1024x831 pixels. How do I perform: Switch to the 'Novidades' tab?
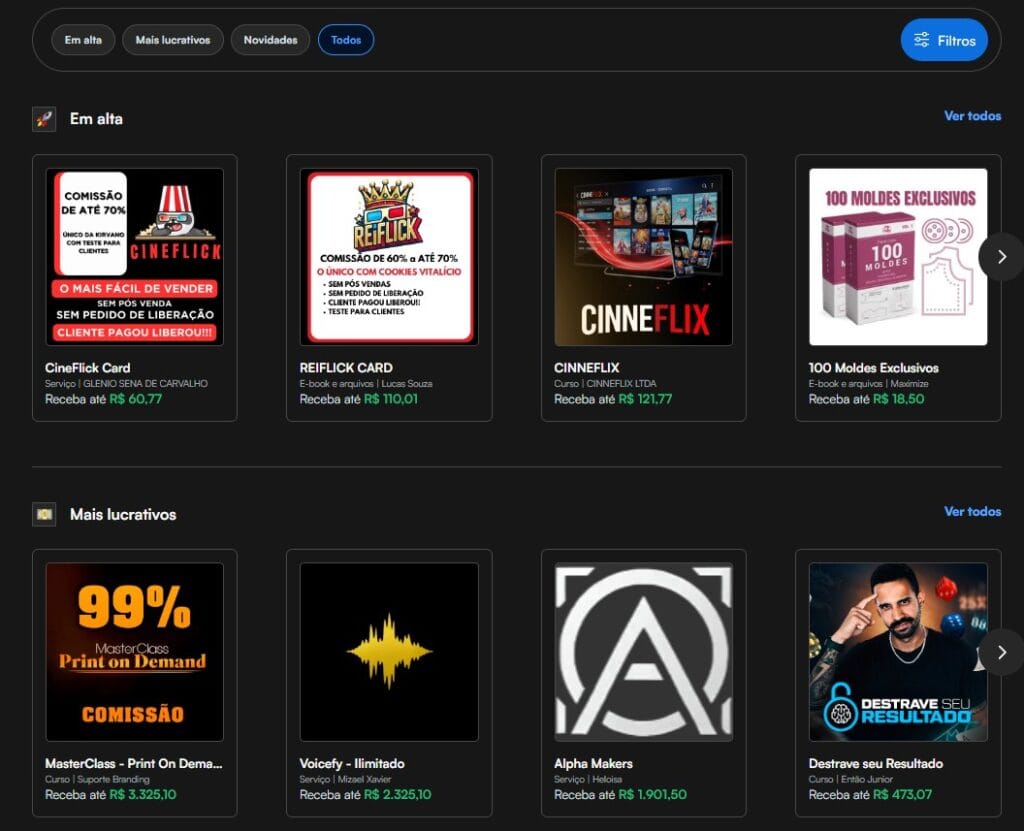click(x=270, y=40)
